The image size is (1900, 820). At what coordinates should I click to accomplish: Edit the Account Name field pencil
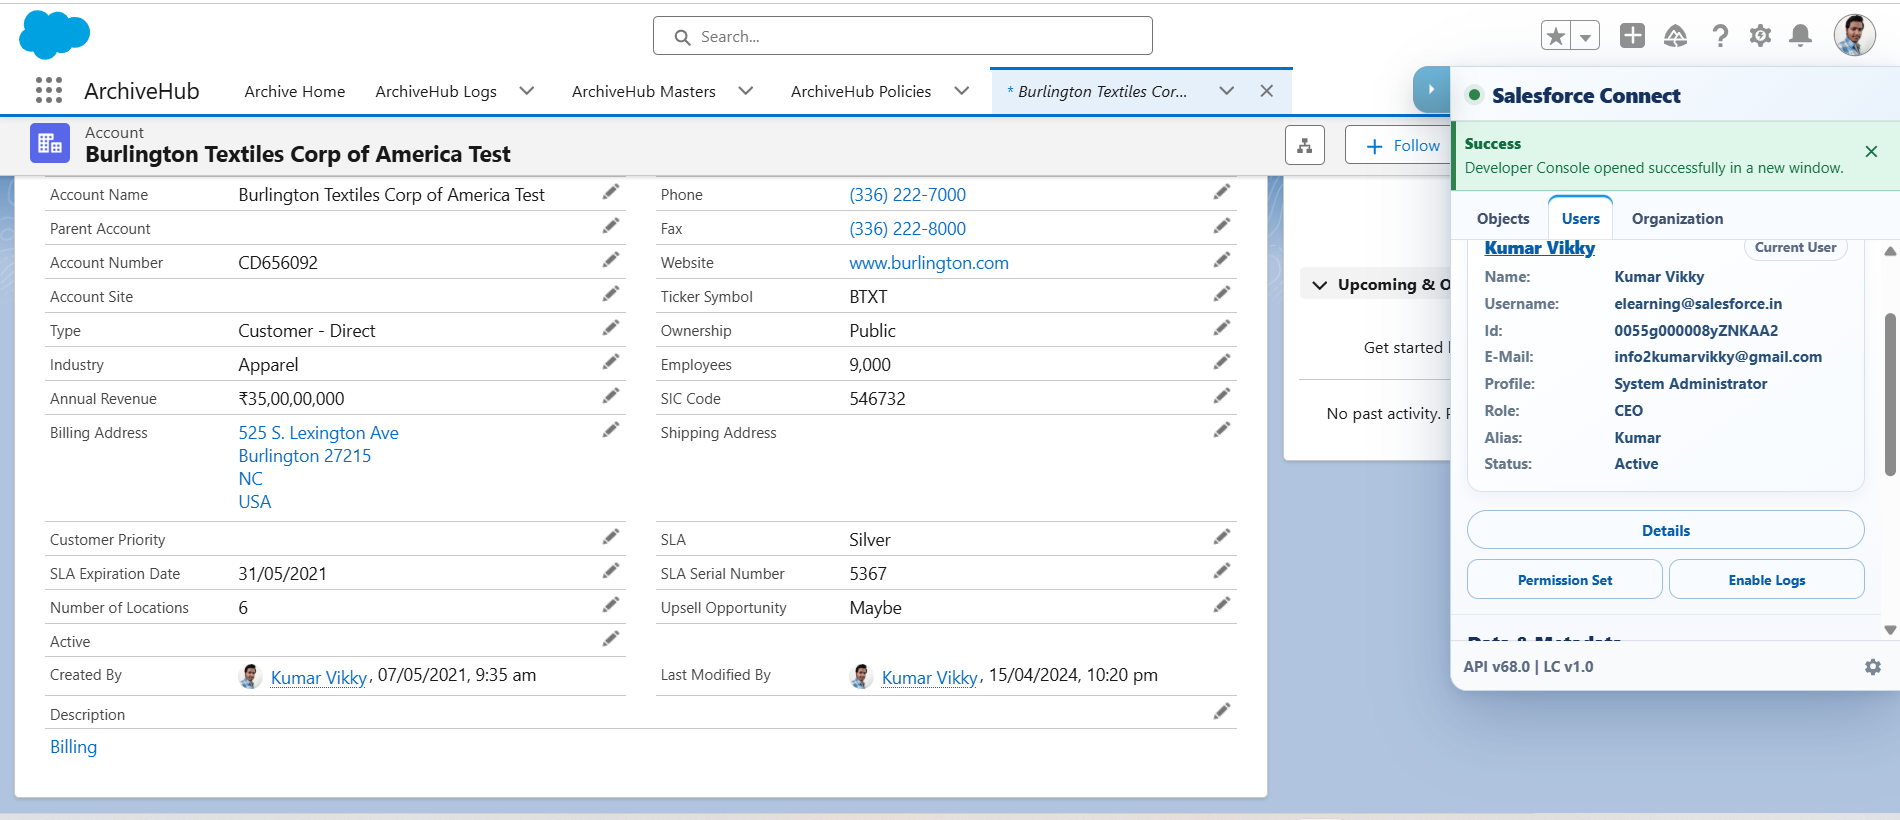(x=611, y=192)
